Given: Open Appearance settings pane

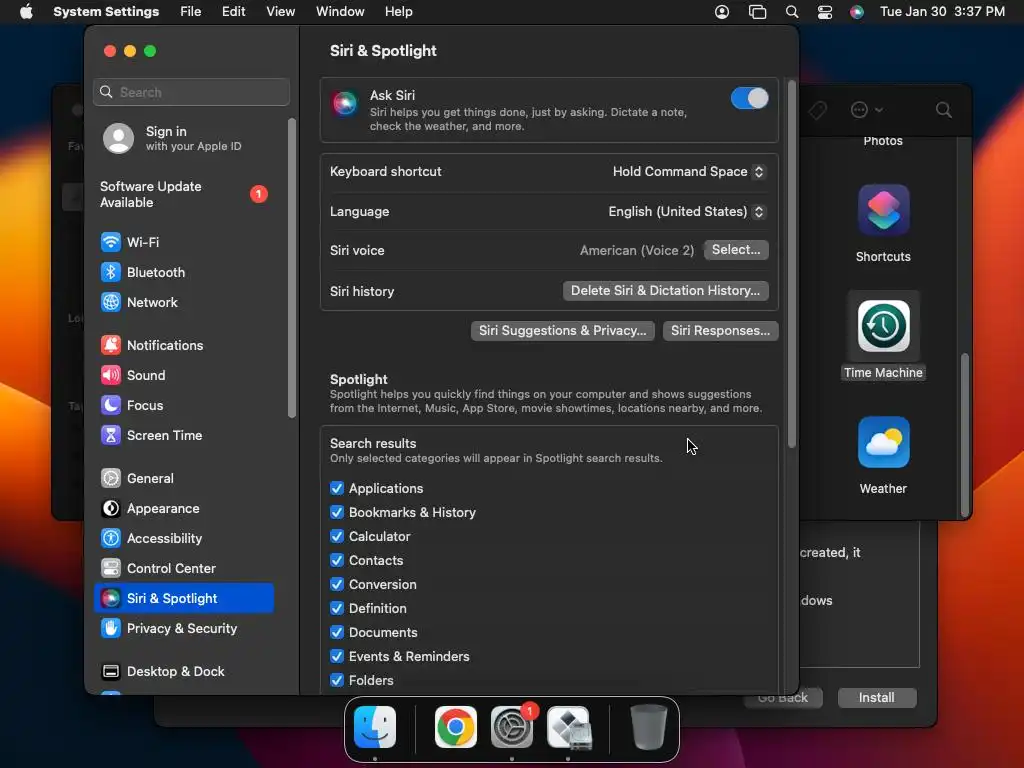Looking at the screenshot, I should [x=184, y=509].
